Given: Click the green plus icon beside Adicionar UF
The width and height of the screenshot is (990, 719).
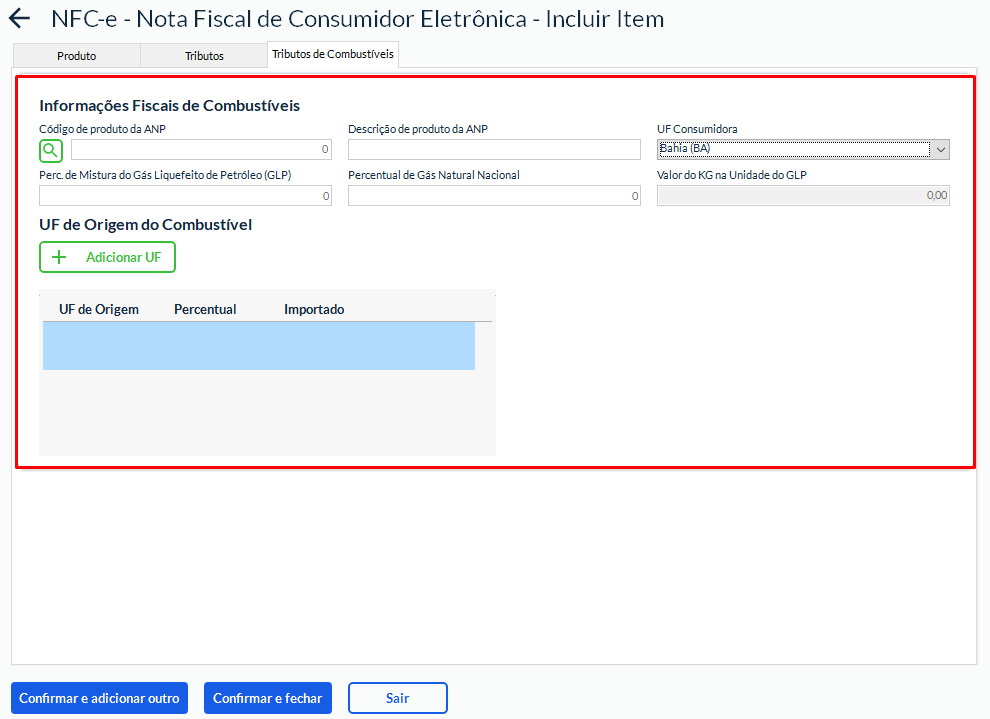Looking at the screenshot, I should [59, 257].
